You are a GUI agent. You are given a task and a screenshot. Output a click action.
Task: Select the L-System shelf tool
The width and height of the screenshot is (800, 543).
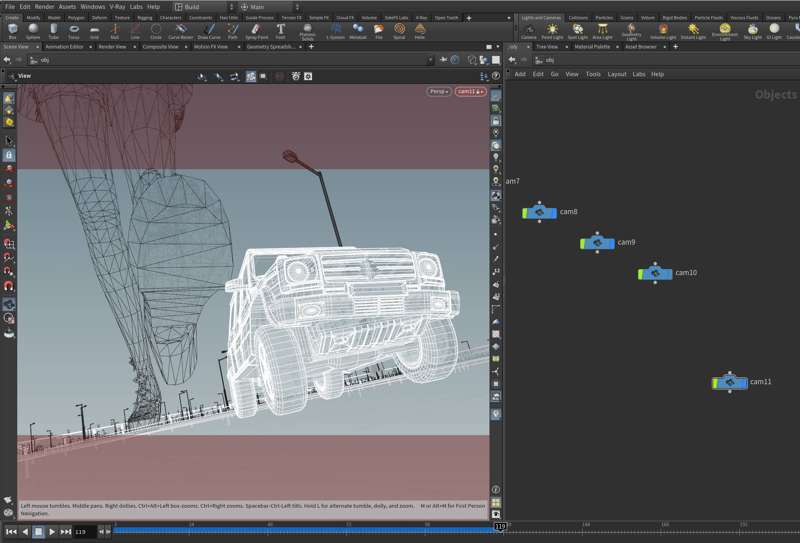click(x=335, y=31)
